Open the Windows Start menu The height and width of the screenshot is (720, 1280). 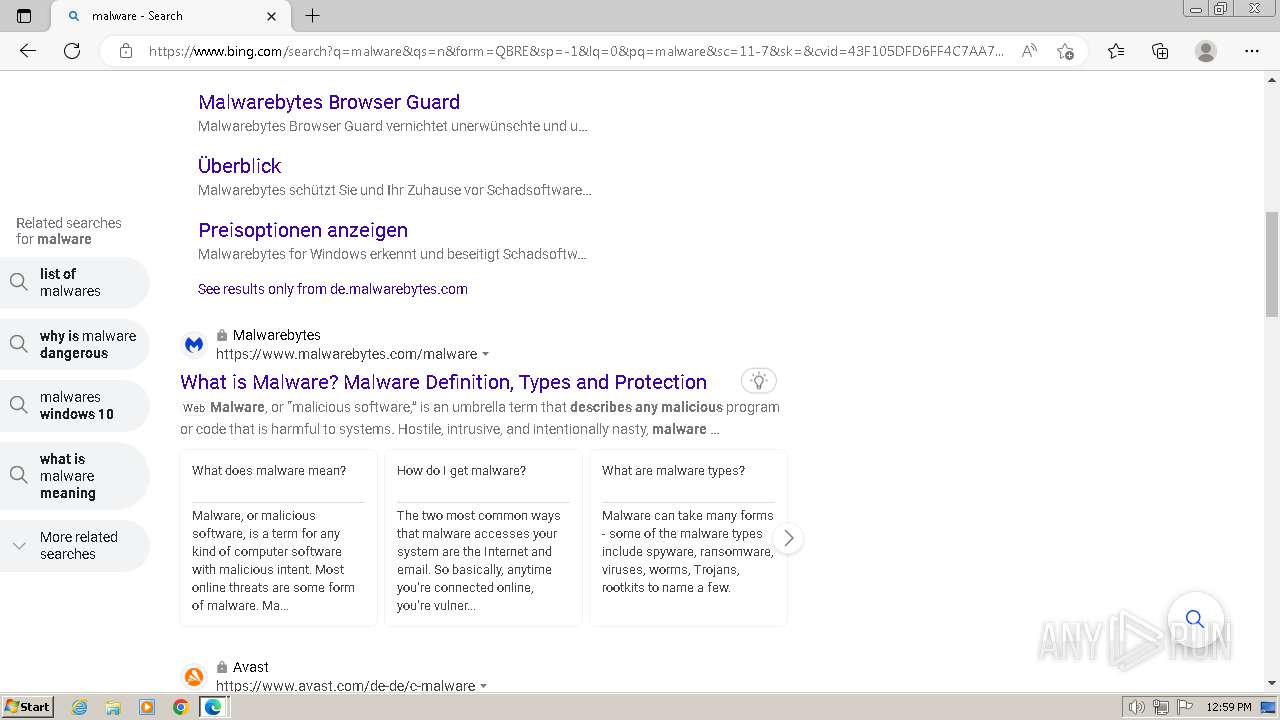[x=27, y=707]
